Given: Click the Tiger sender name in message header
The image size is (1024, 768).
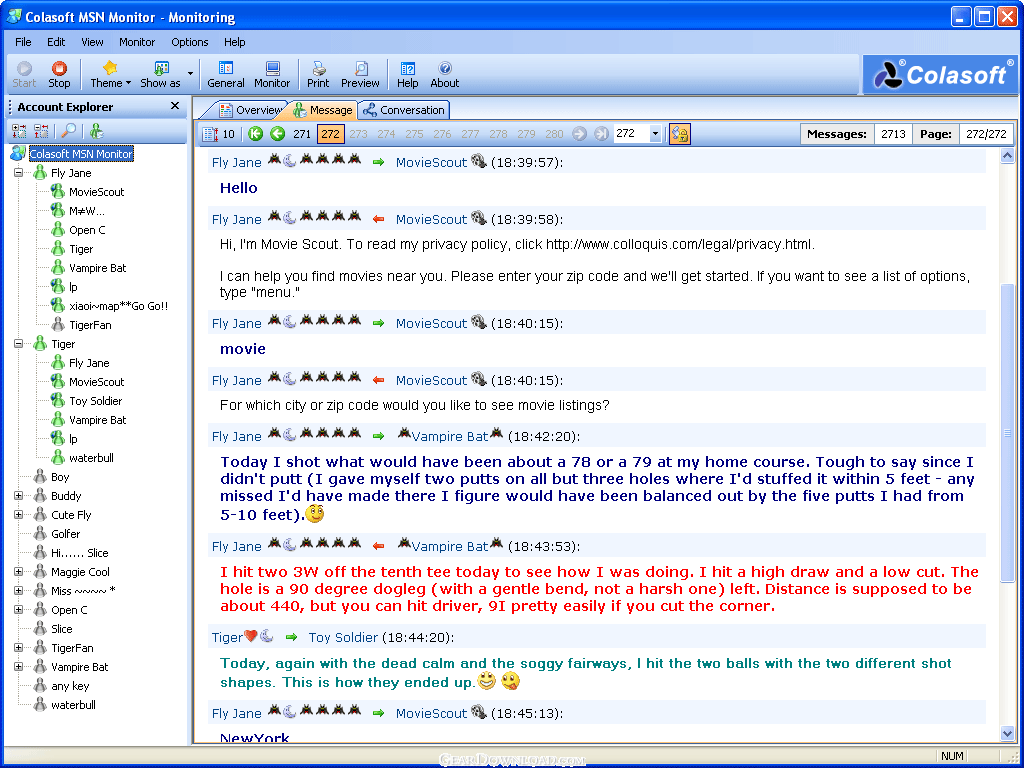Looking at the screenshot, I should pyautogui.click(x=227, y=637).
